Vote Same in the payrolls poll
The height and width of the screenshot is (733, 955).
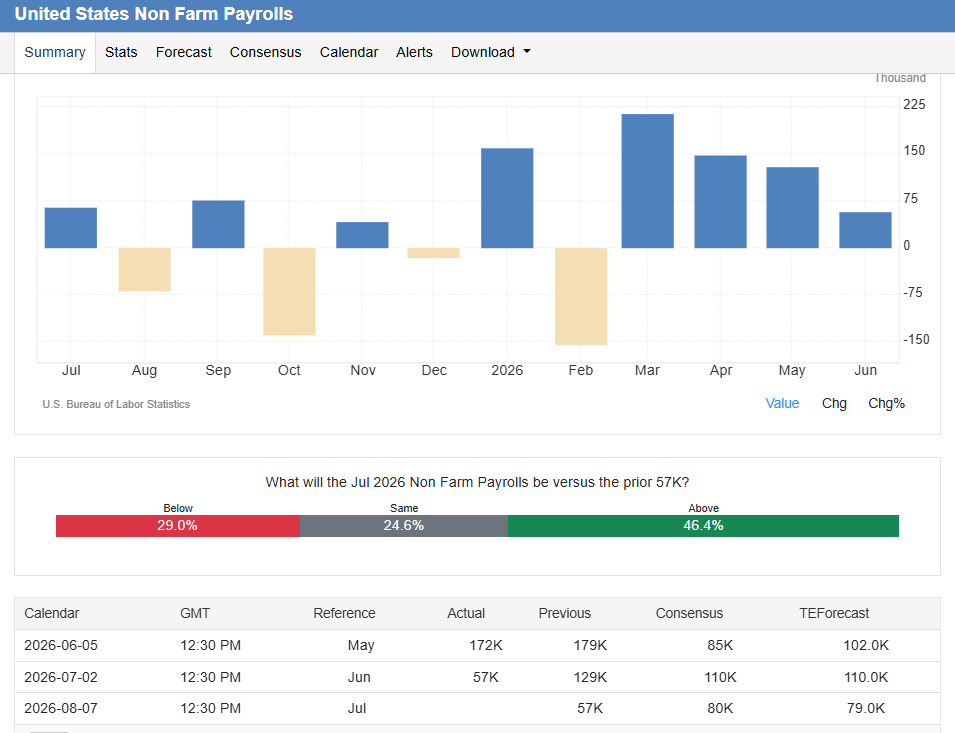tap(404, 525)
